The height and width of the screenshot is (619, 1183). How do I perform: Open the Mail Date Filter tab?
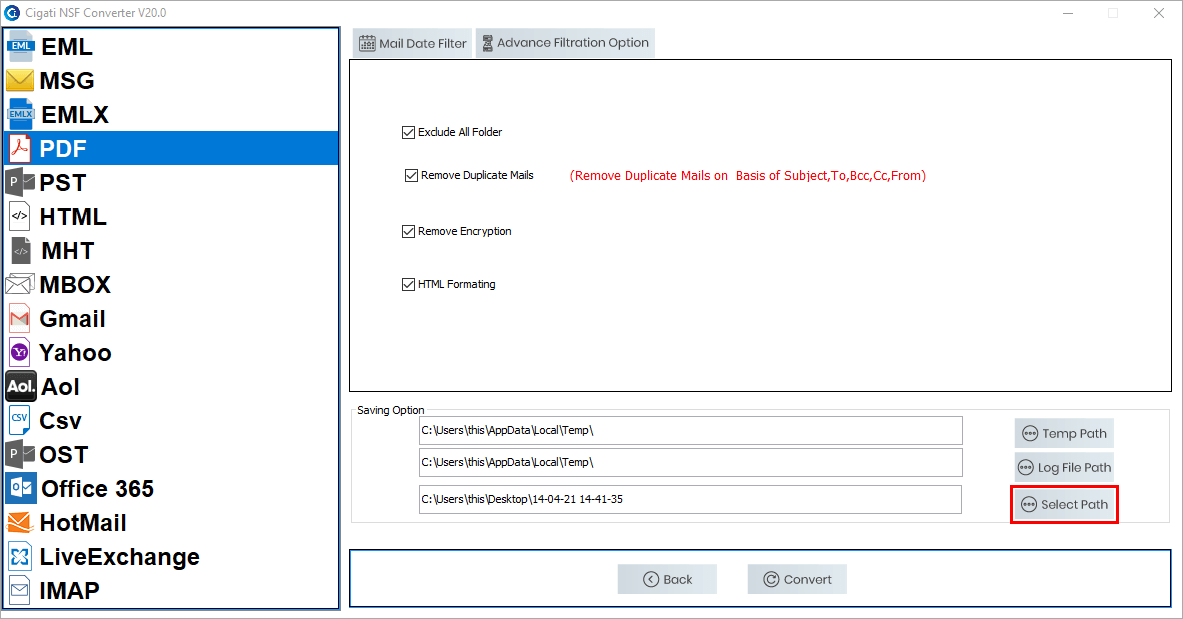[x=413, y=43]
